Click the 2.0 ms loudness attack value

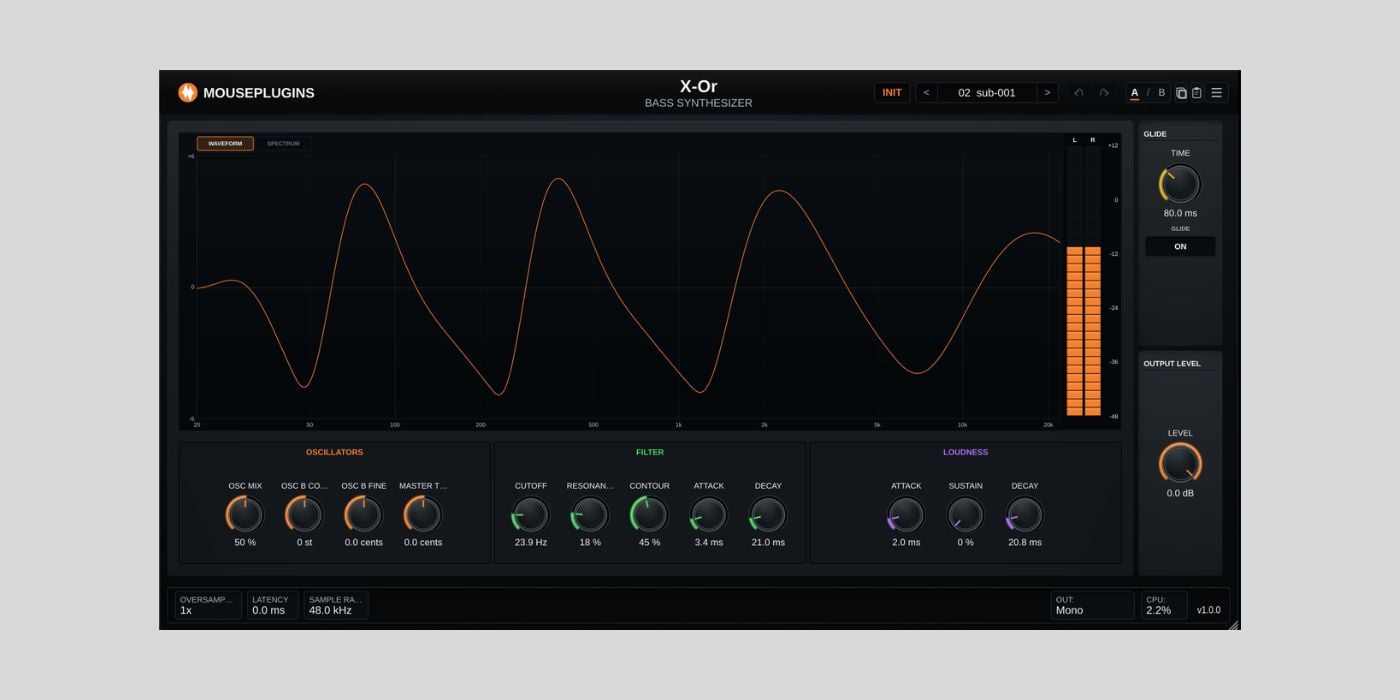906,543
